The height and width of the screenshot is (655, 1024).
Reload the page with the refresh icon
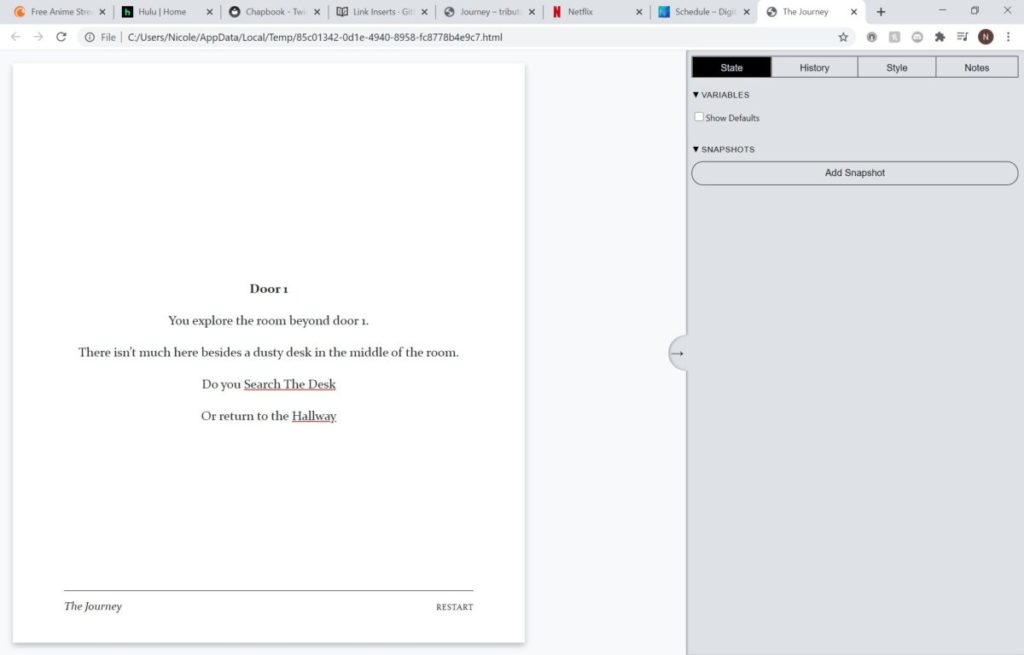tap(61, 37)
